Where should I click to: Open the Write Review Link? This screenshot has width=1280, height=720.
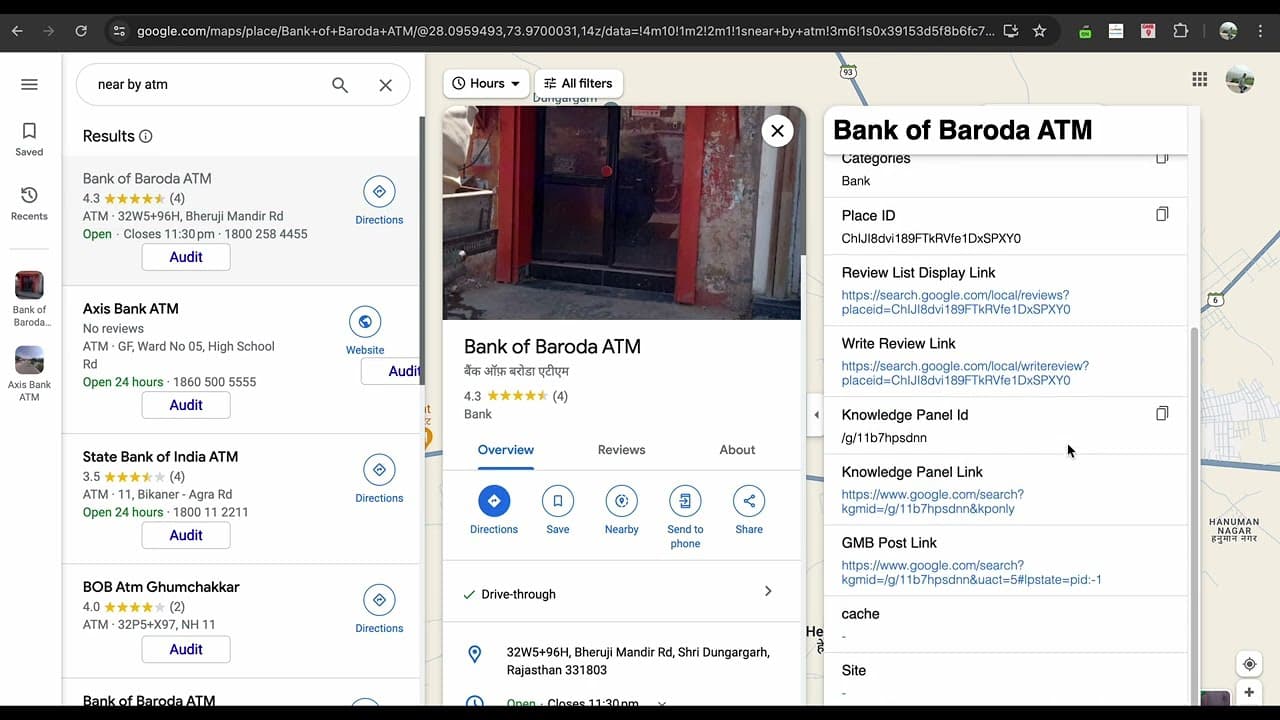click(965, 373)
